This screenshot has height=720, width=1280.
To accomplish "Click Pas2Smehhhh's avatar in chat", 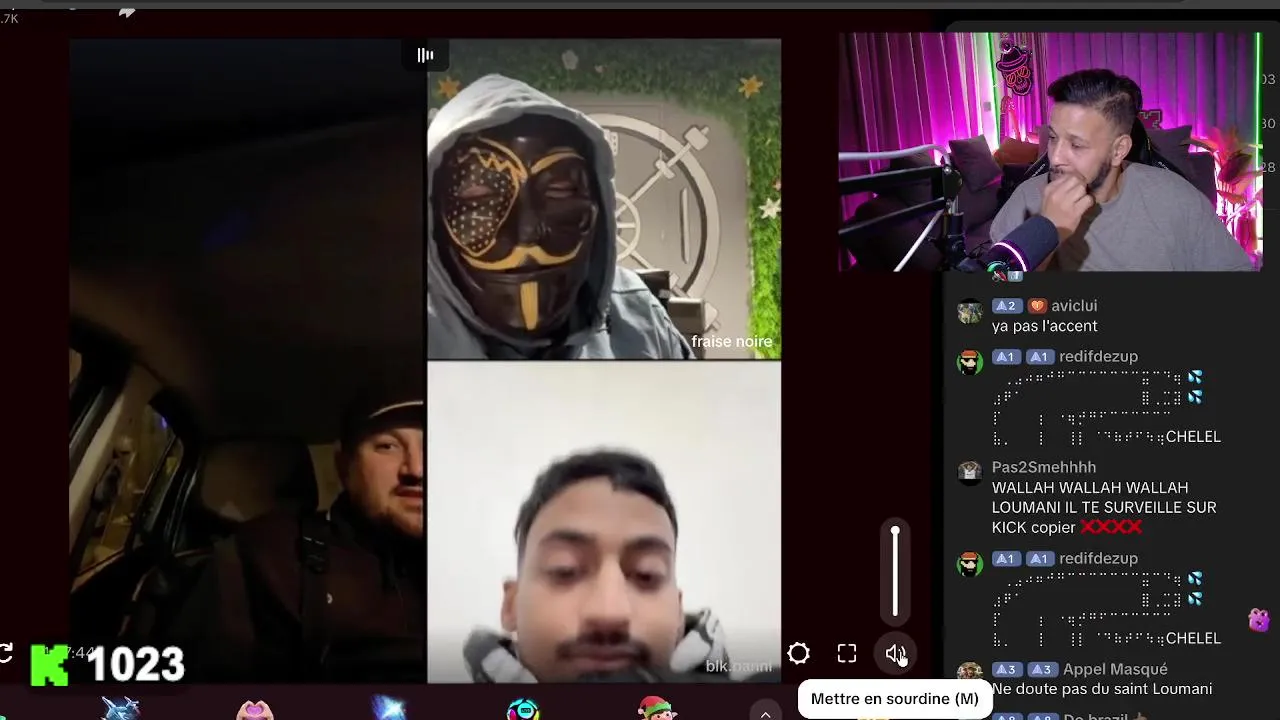I will coord(970,472).
